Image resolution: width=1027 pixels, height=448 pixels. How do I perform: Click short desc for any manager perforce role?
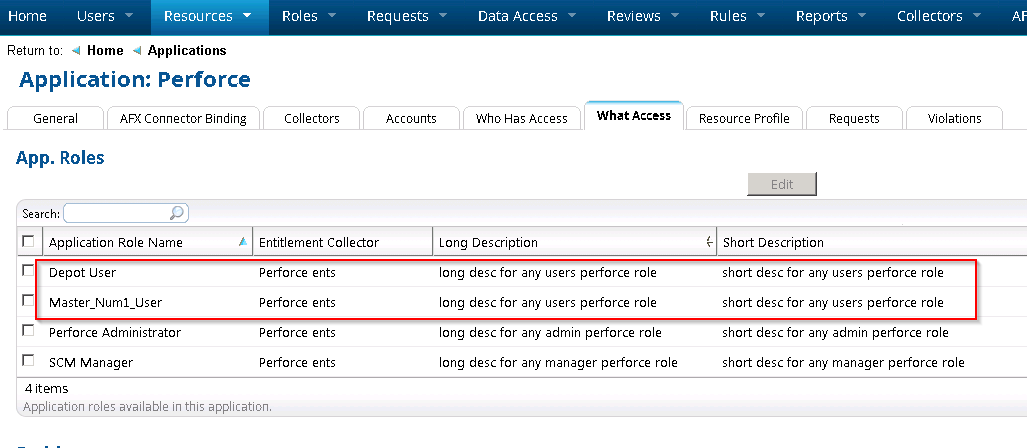click(x=843, y=363)
